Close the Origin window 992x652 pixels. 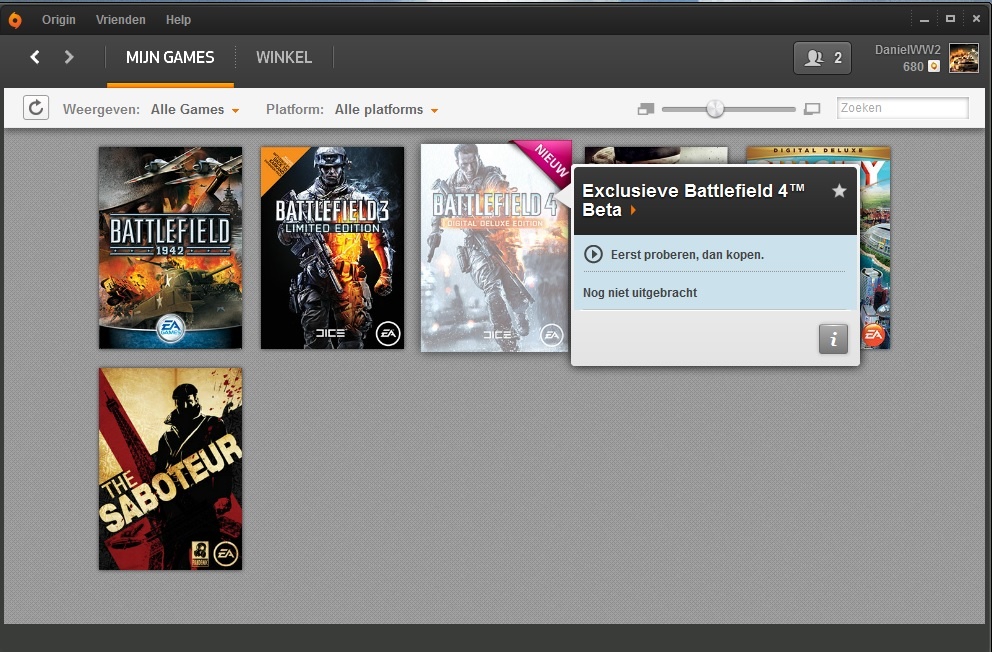pyautogui.click(x=976, y=19)
